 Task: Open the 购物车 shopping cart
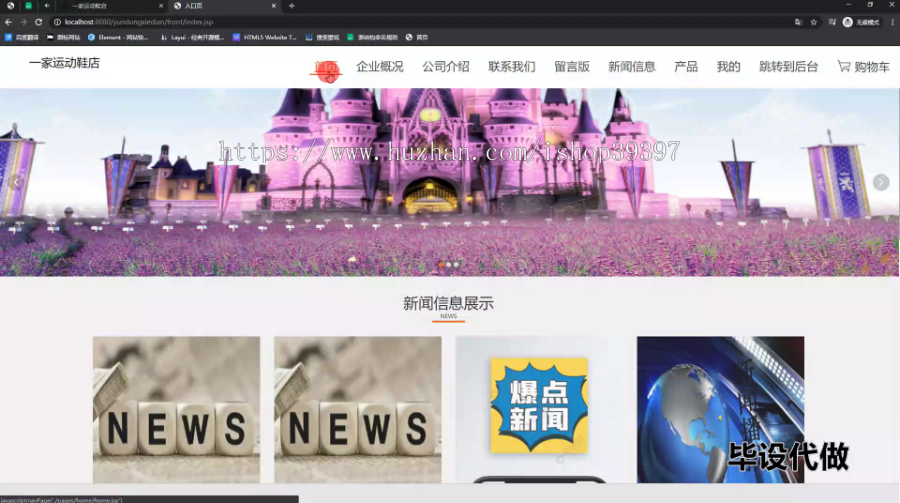863,67
